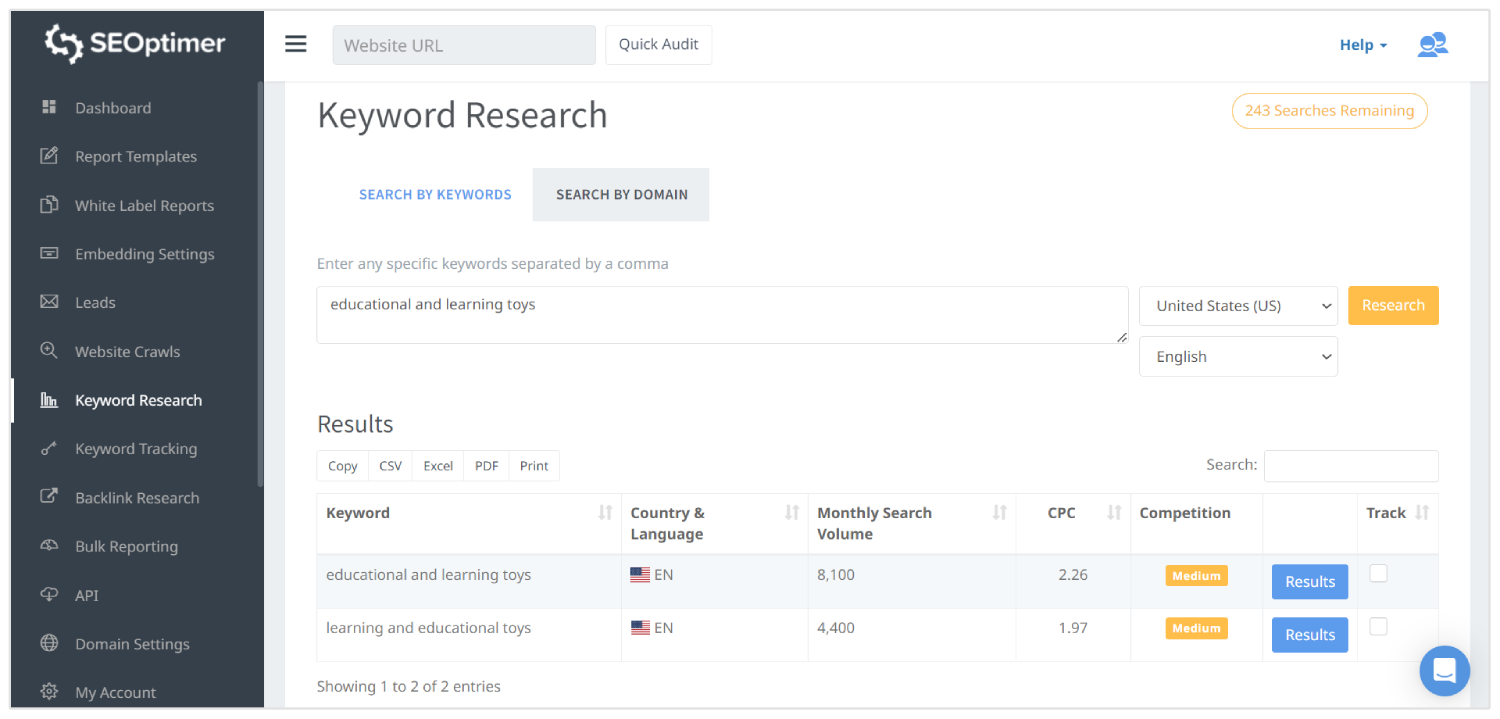Click the SEOptimer logo
This screenshot has width=1500, height=719.
tap(135, 43)
